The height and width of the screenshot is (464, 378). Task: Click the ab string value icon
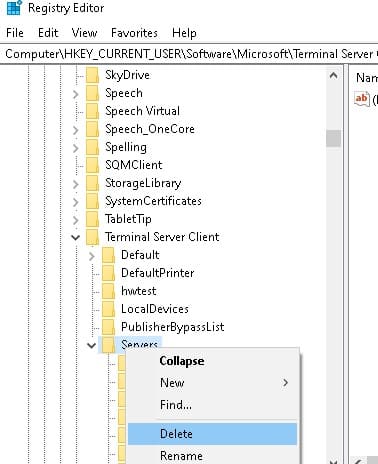pos(362,99)
